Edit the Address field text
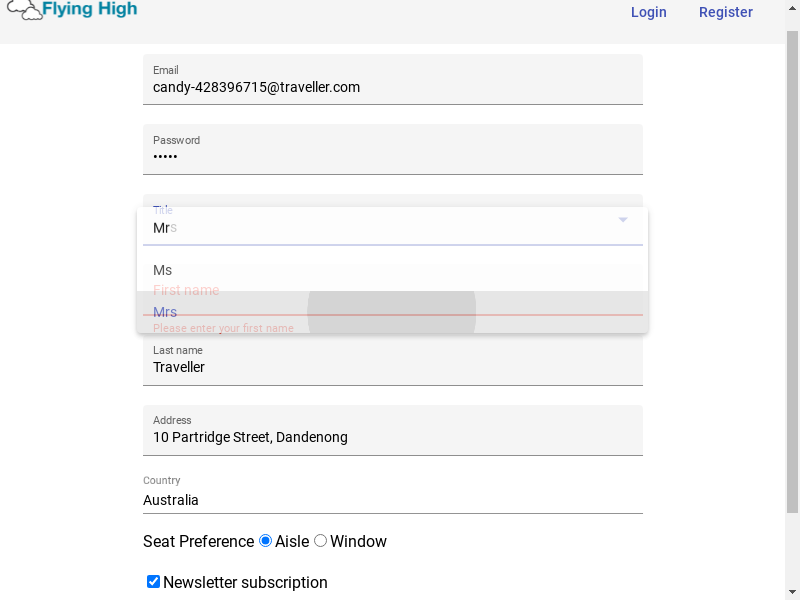Image resolution: width=800 pixels, height=600 pixels. [392, 430]
